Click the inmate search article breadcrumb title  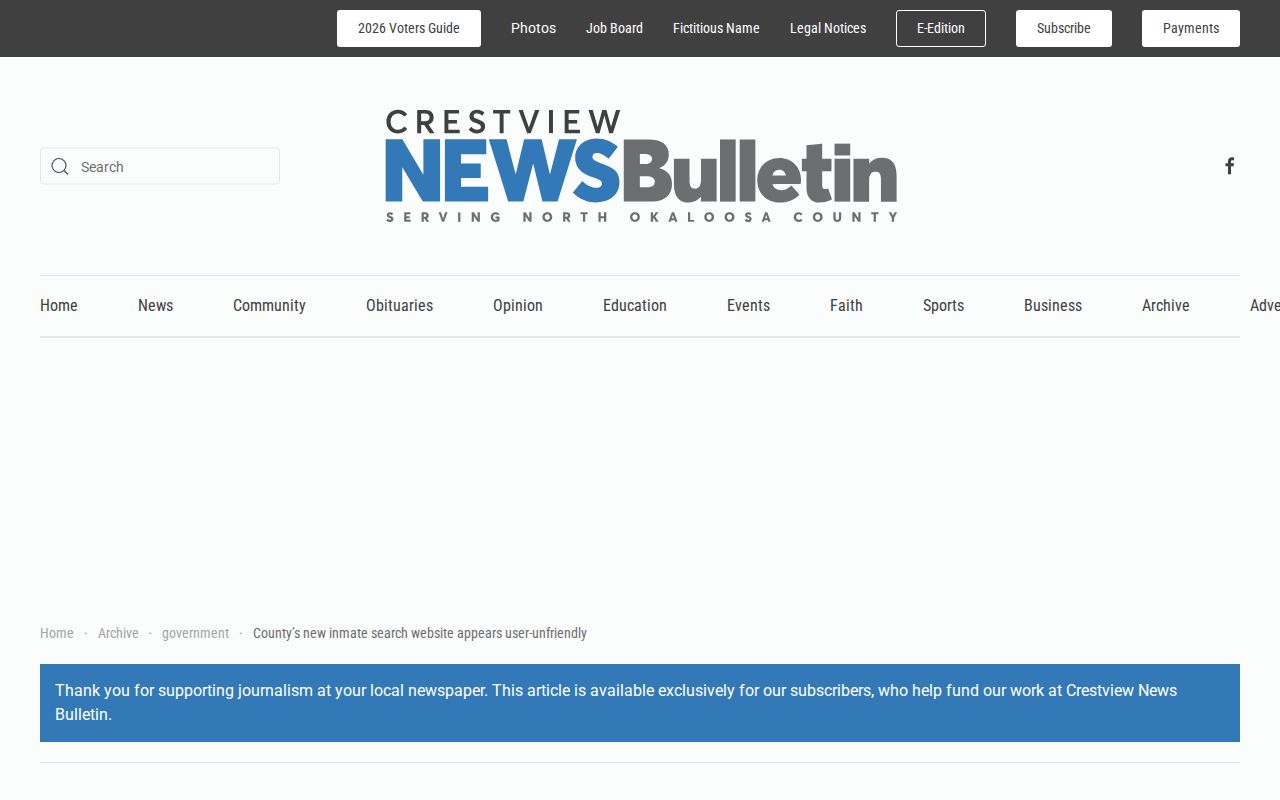click(420, 633)
